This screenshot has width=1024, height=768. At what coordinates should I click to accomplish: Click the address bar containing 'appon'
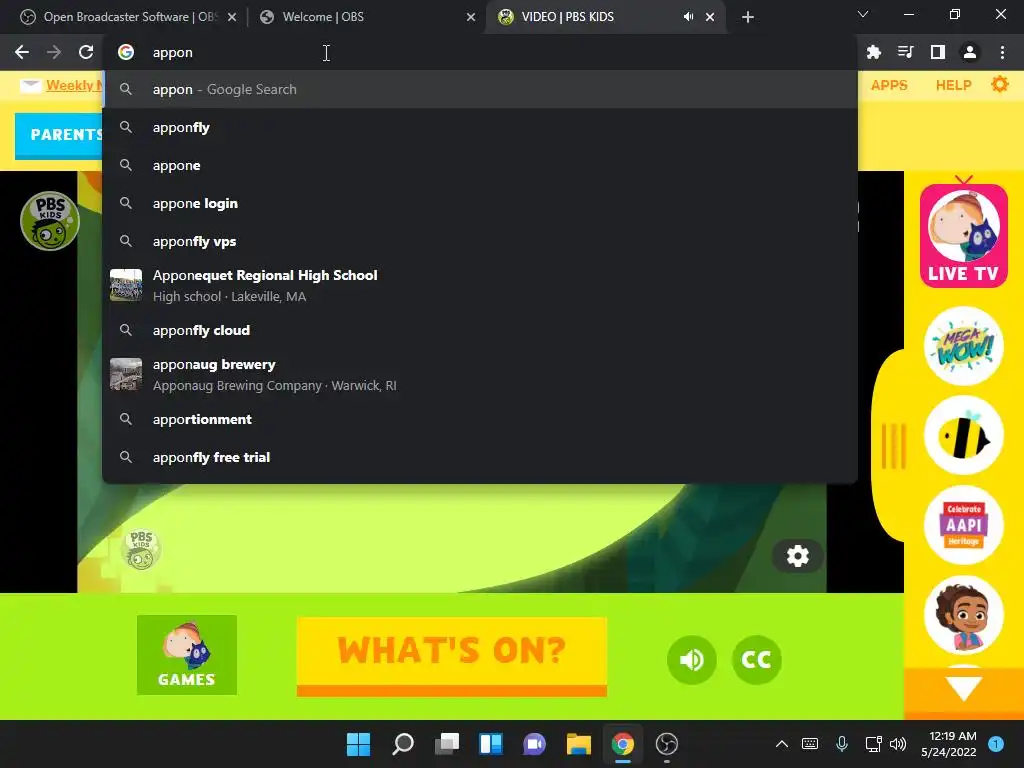[x=480, y=52]
